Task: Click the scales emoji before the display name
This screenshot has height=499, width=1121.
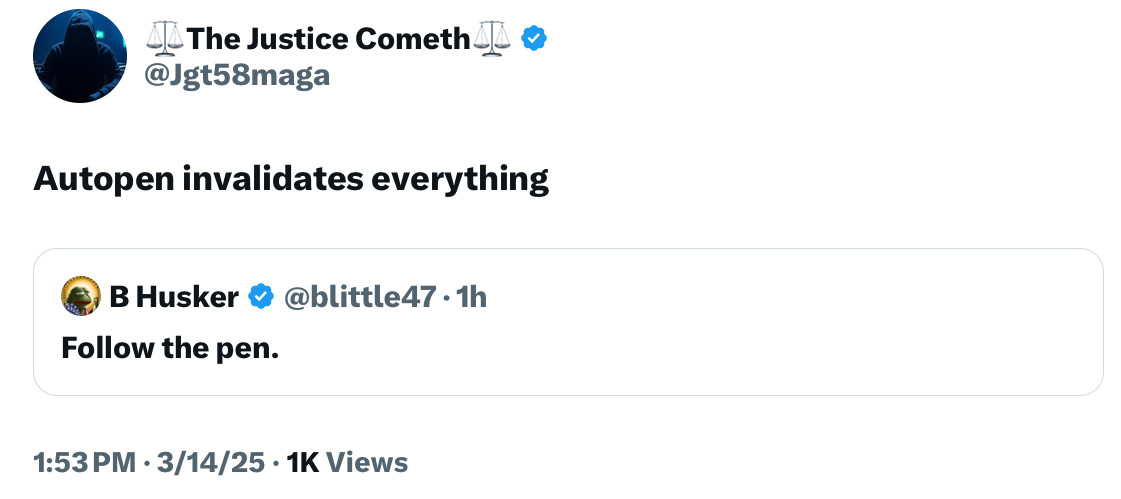Action: [x=163, y=38]
